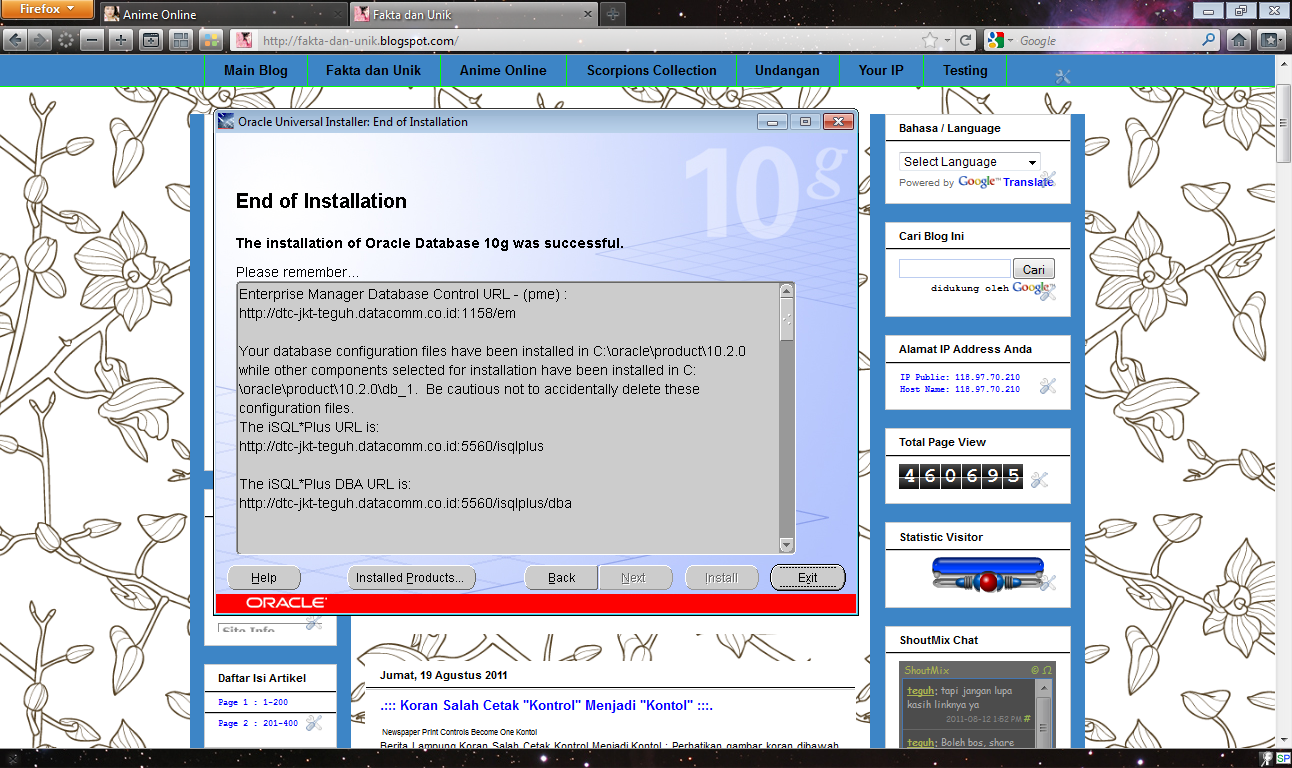Screen dimensions: 1292x768
Task: Click the ShoutMix chat scrollbar up arrow
Action: click(1044, 688)
